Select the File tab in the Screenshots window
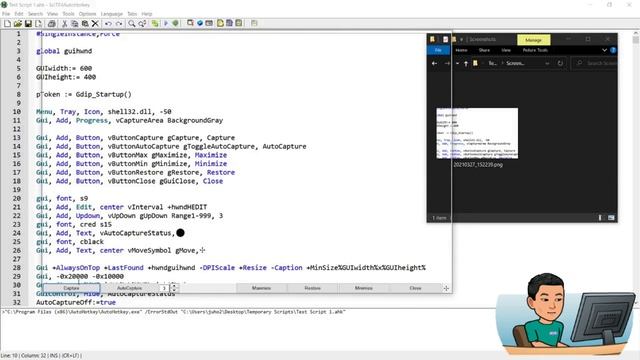640x360 pixels. [x=438, y=50]
